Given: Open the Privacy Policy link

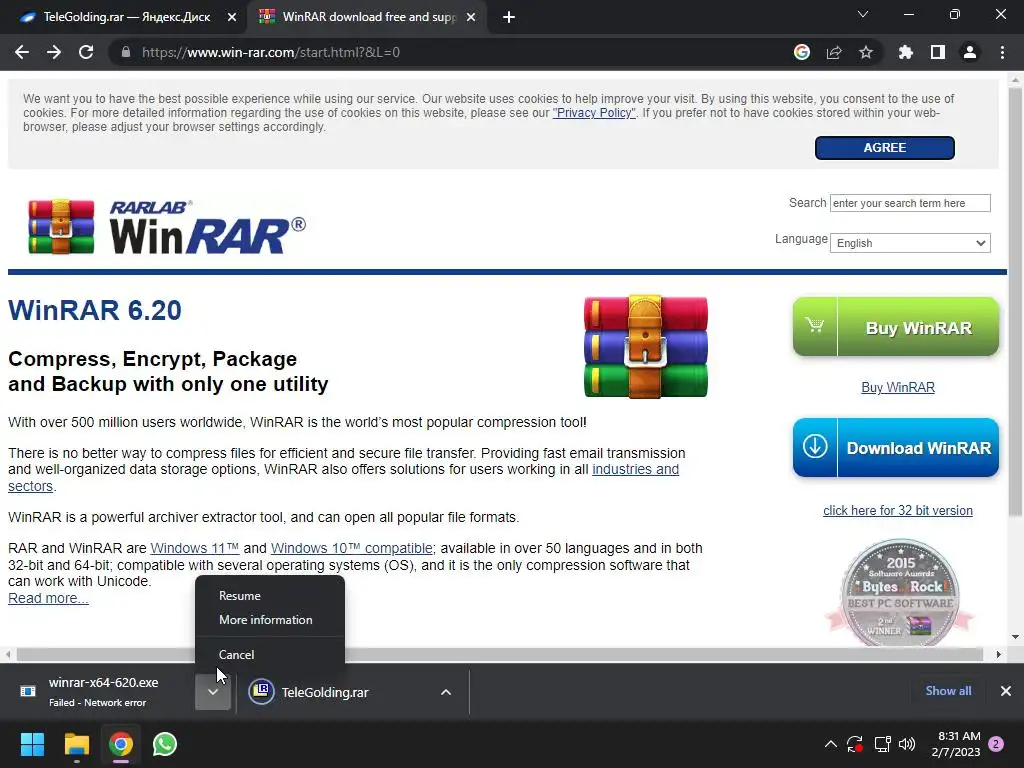Looking at the screenshot, I should point(594,113).
